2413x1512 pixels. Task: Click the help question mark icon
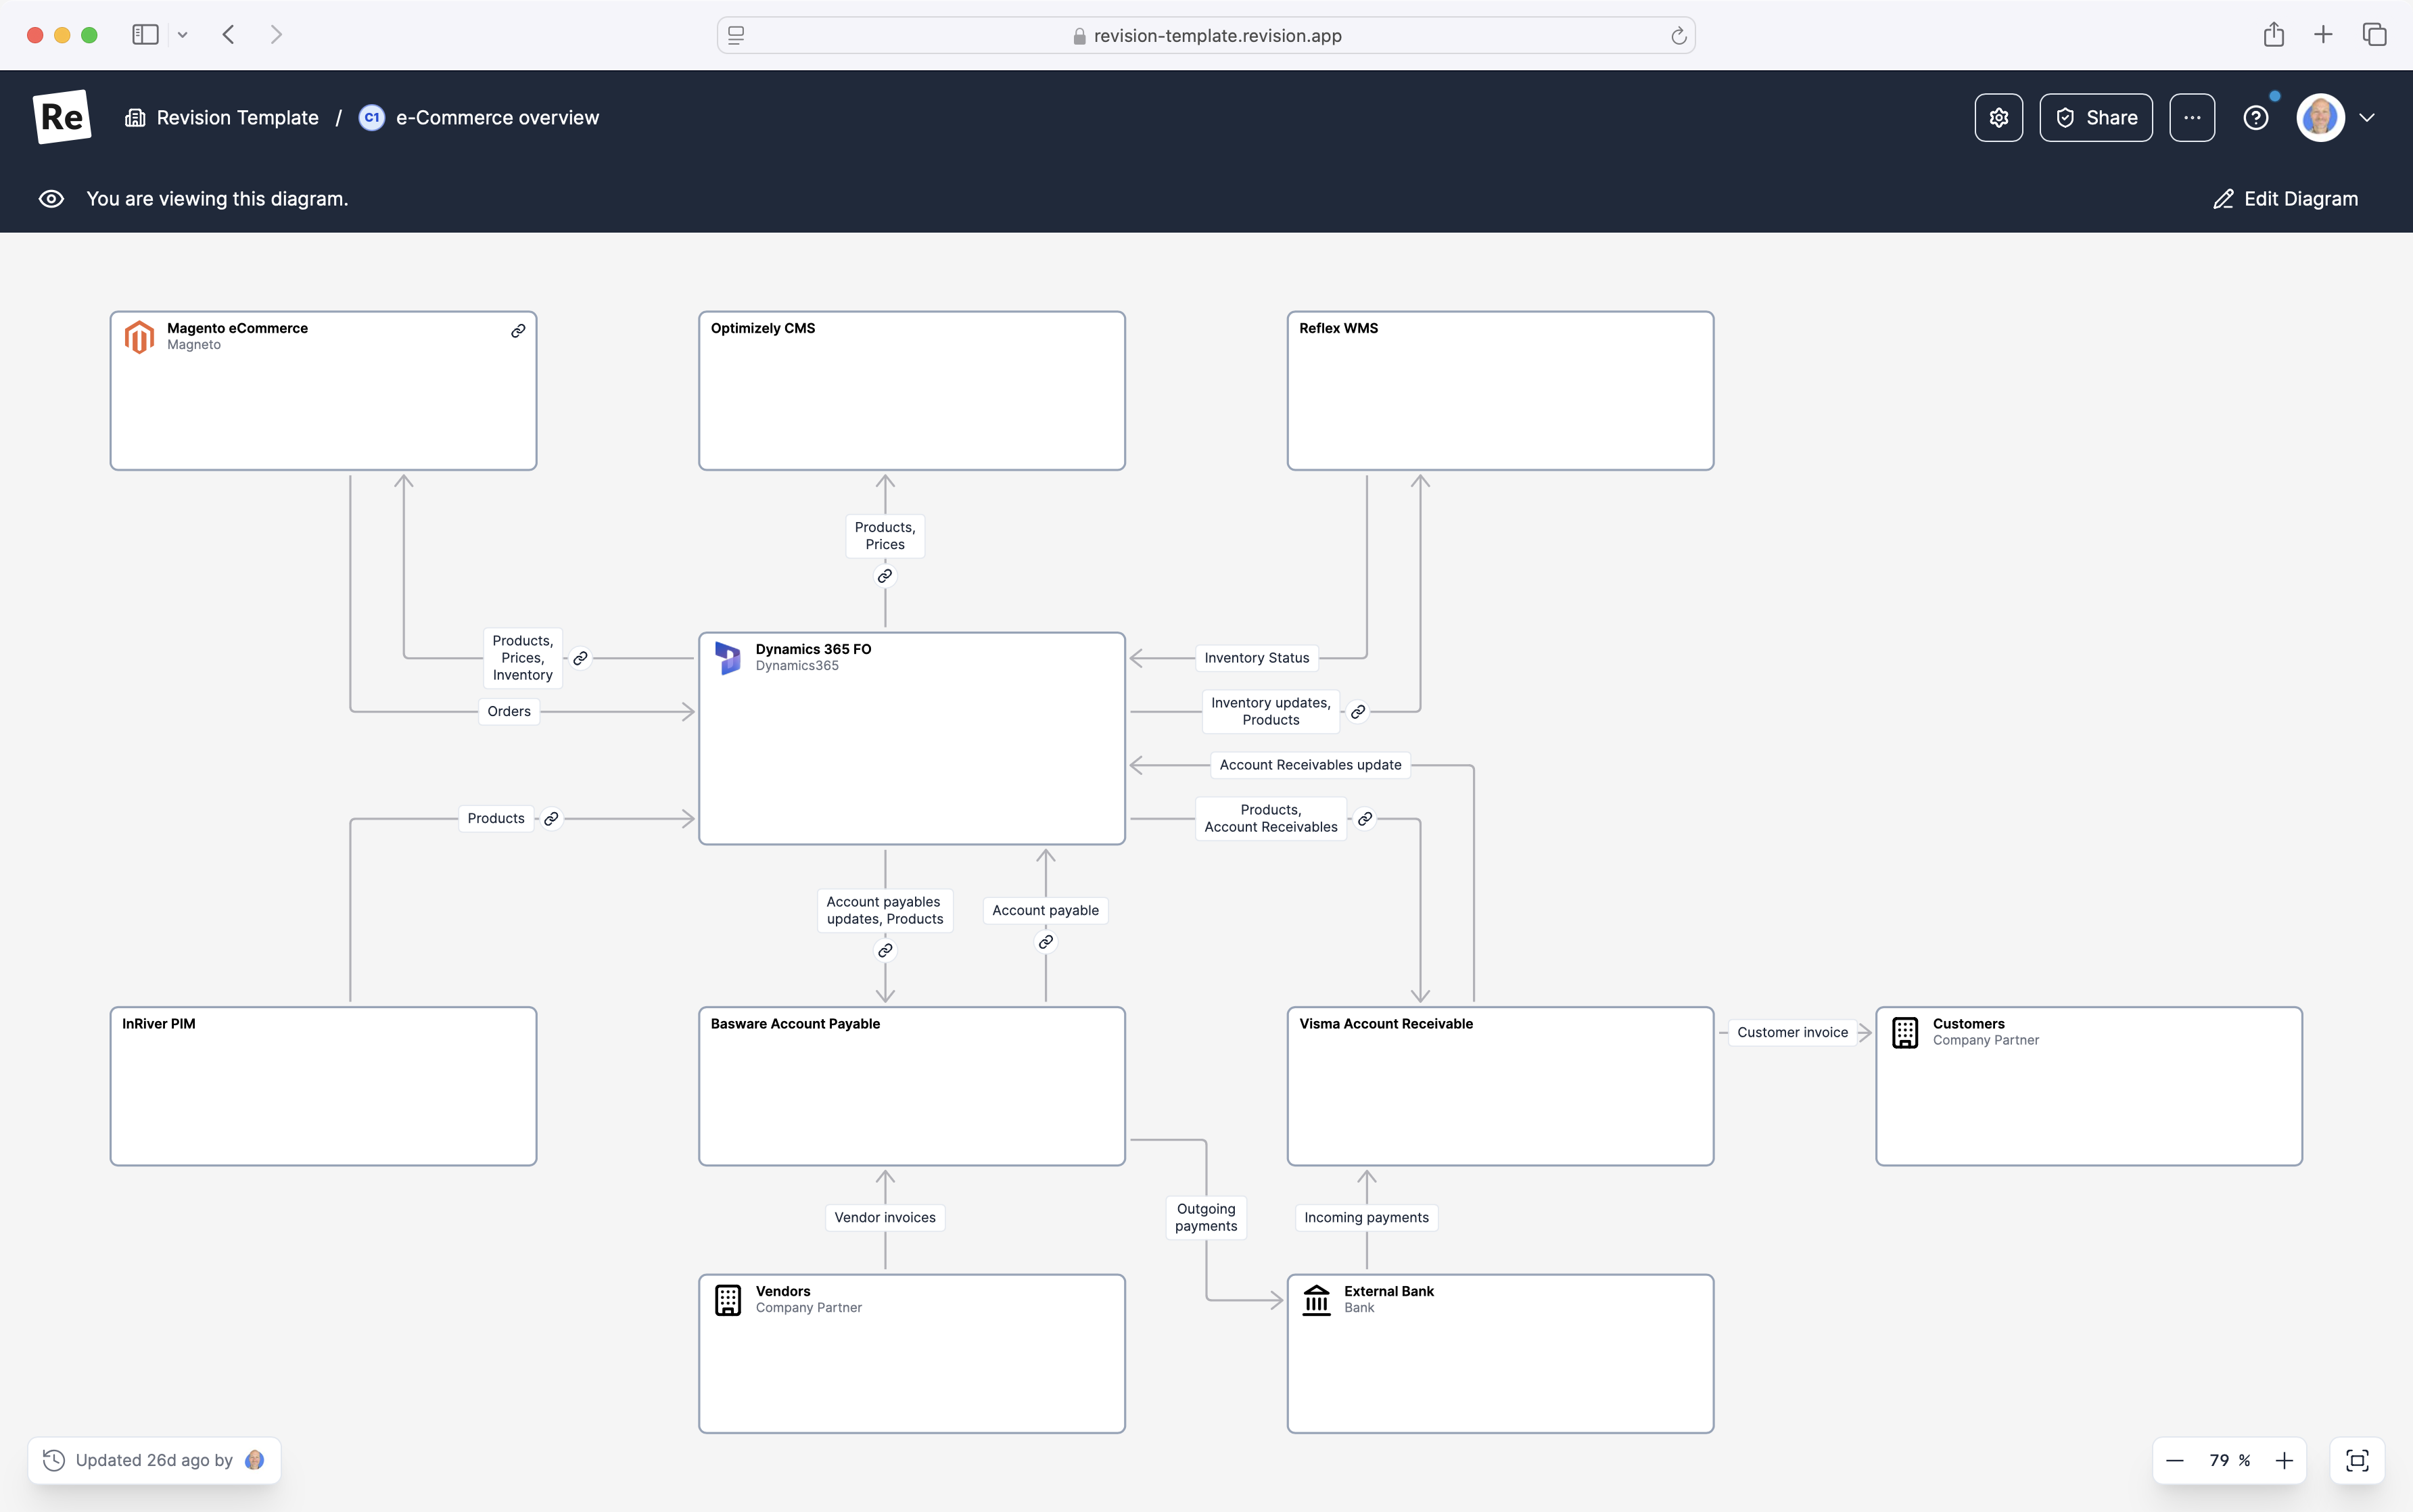[x=2257, y=117]
